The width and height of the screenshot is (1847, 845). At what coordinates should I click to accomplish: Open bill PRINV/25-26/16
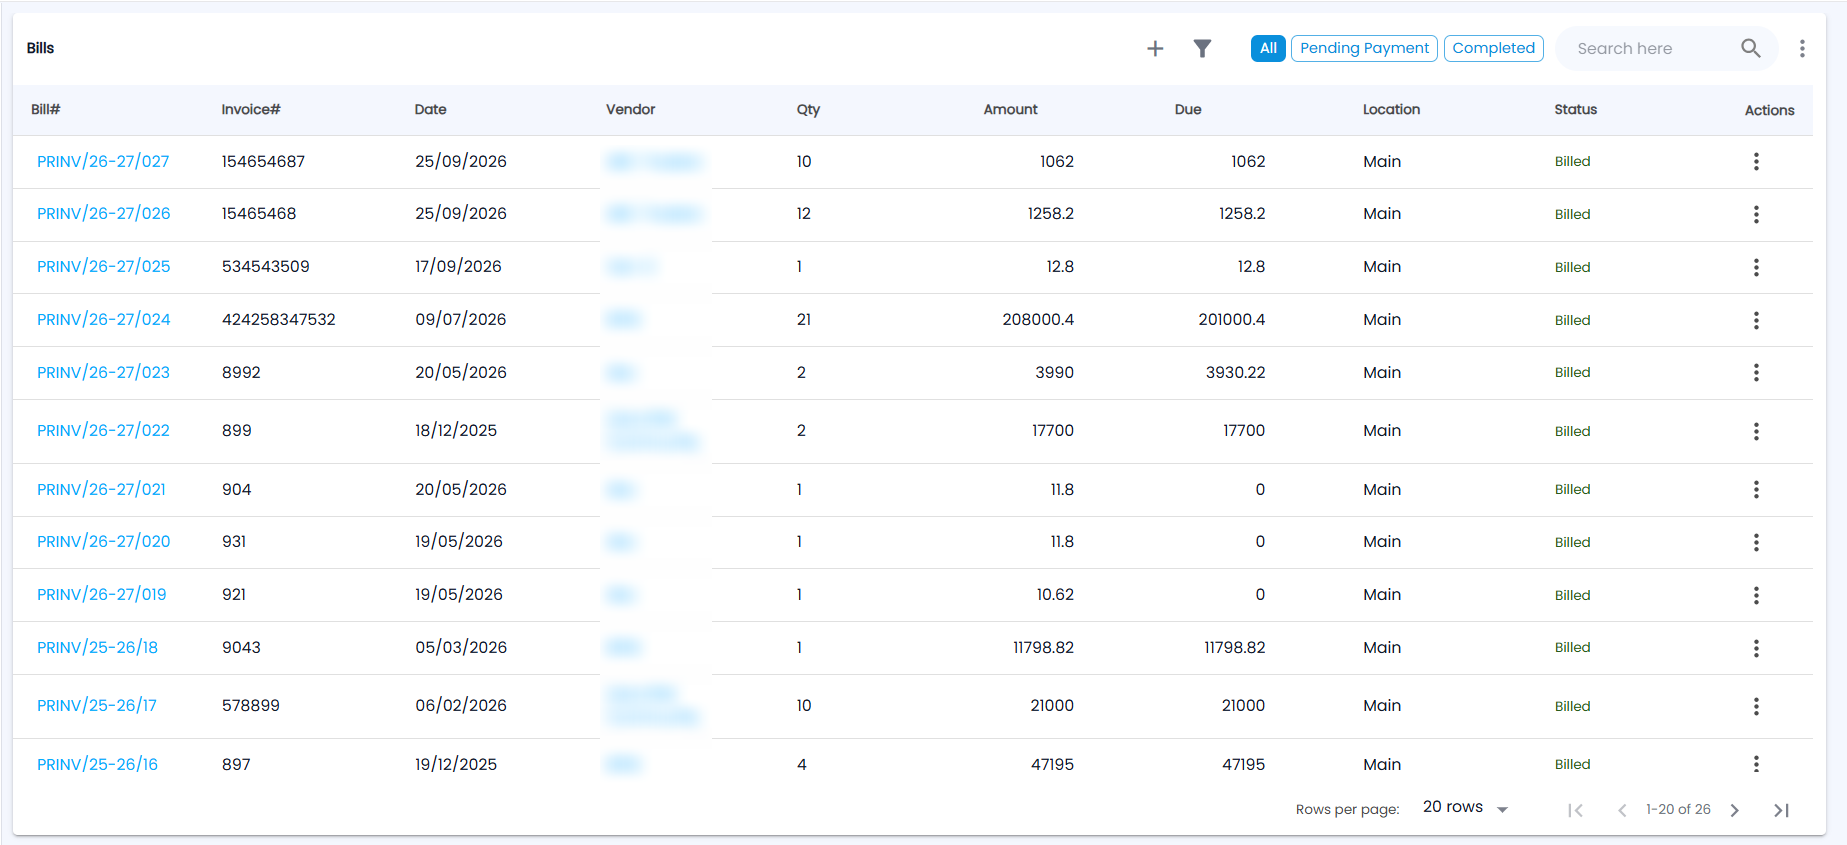pyautogui.click(x=98, y=764)
